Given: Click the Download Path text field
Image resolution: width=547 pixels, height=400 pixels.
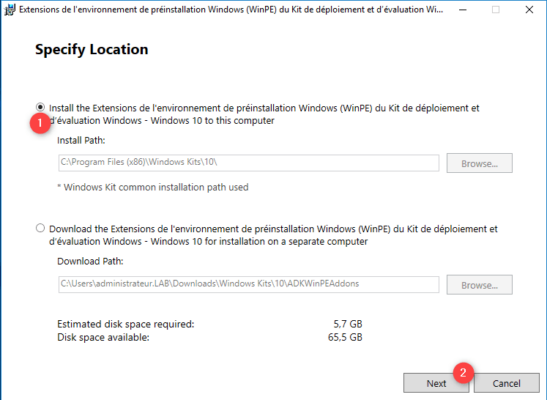Looking at the screenshot, I should [248, 284].
